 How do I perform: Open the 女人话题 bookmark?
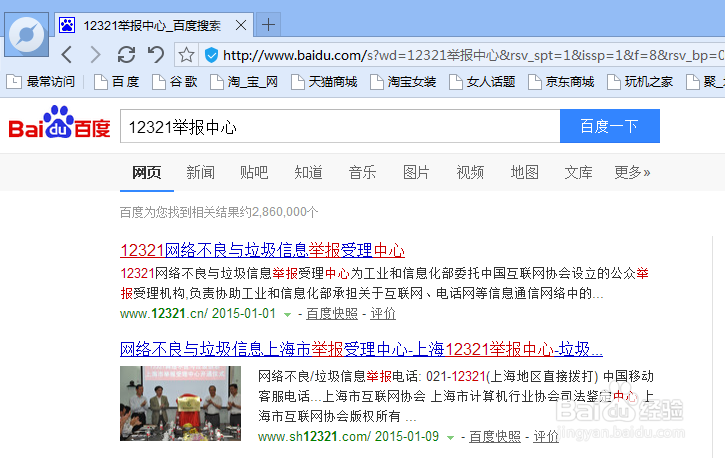[x=482, y=82]
